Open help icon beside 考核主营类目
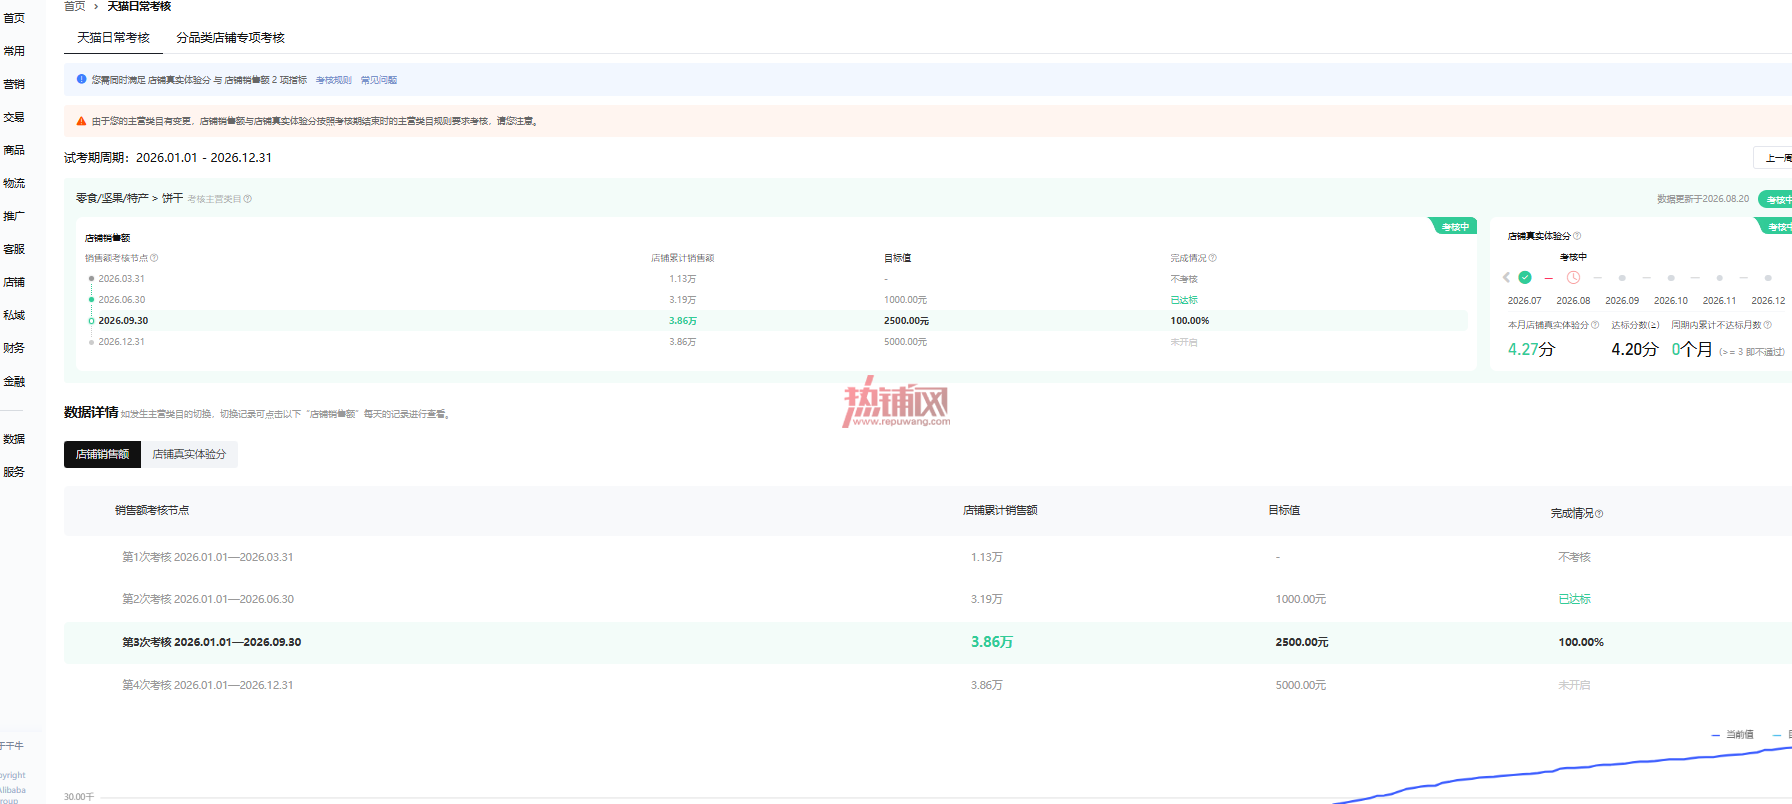Image resolution: width=1792 pixels, height=804 pixels. pos(248,199)
